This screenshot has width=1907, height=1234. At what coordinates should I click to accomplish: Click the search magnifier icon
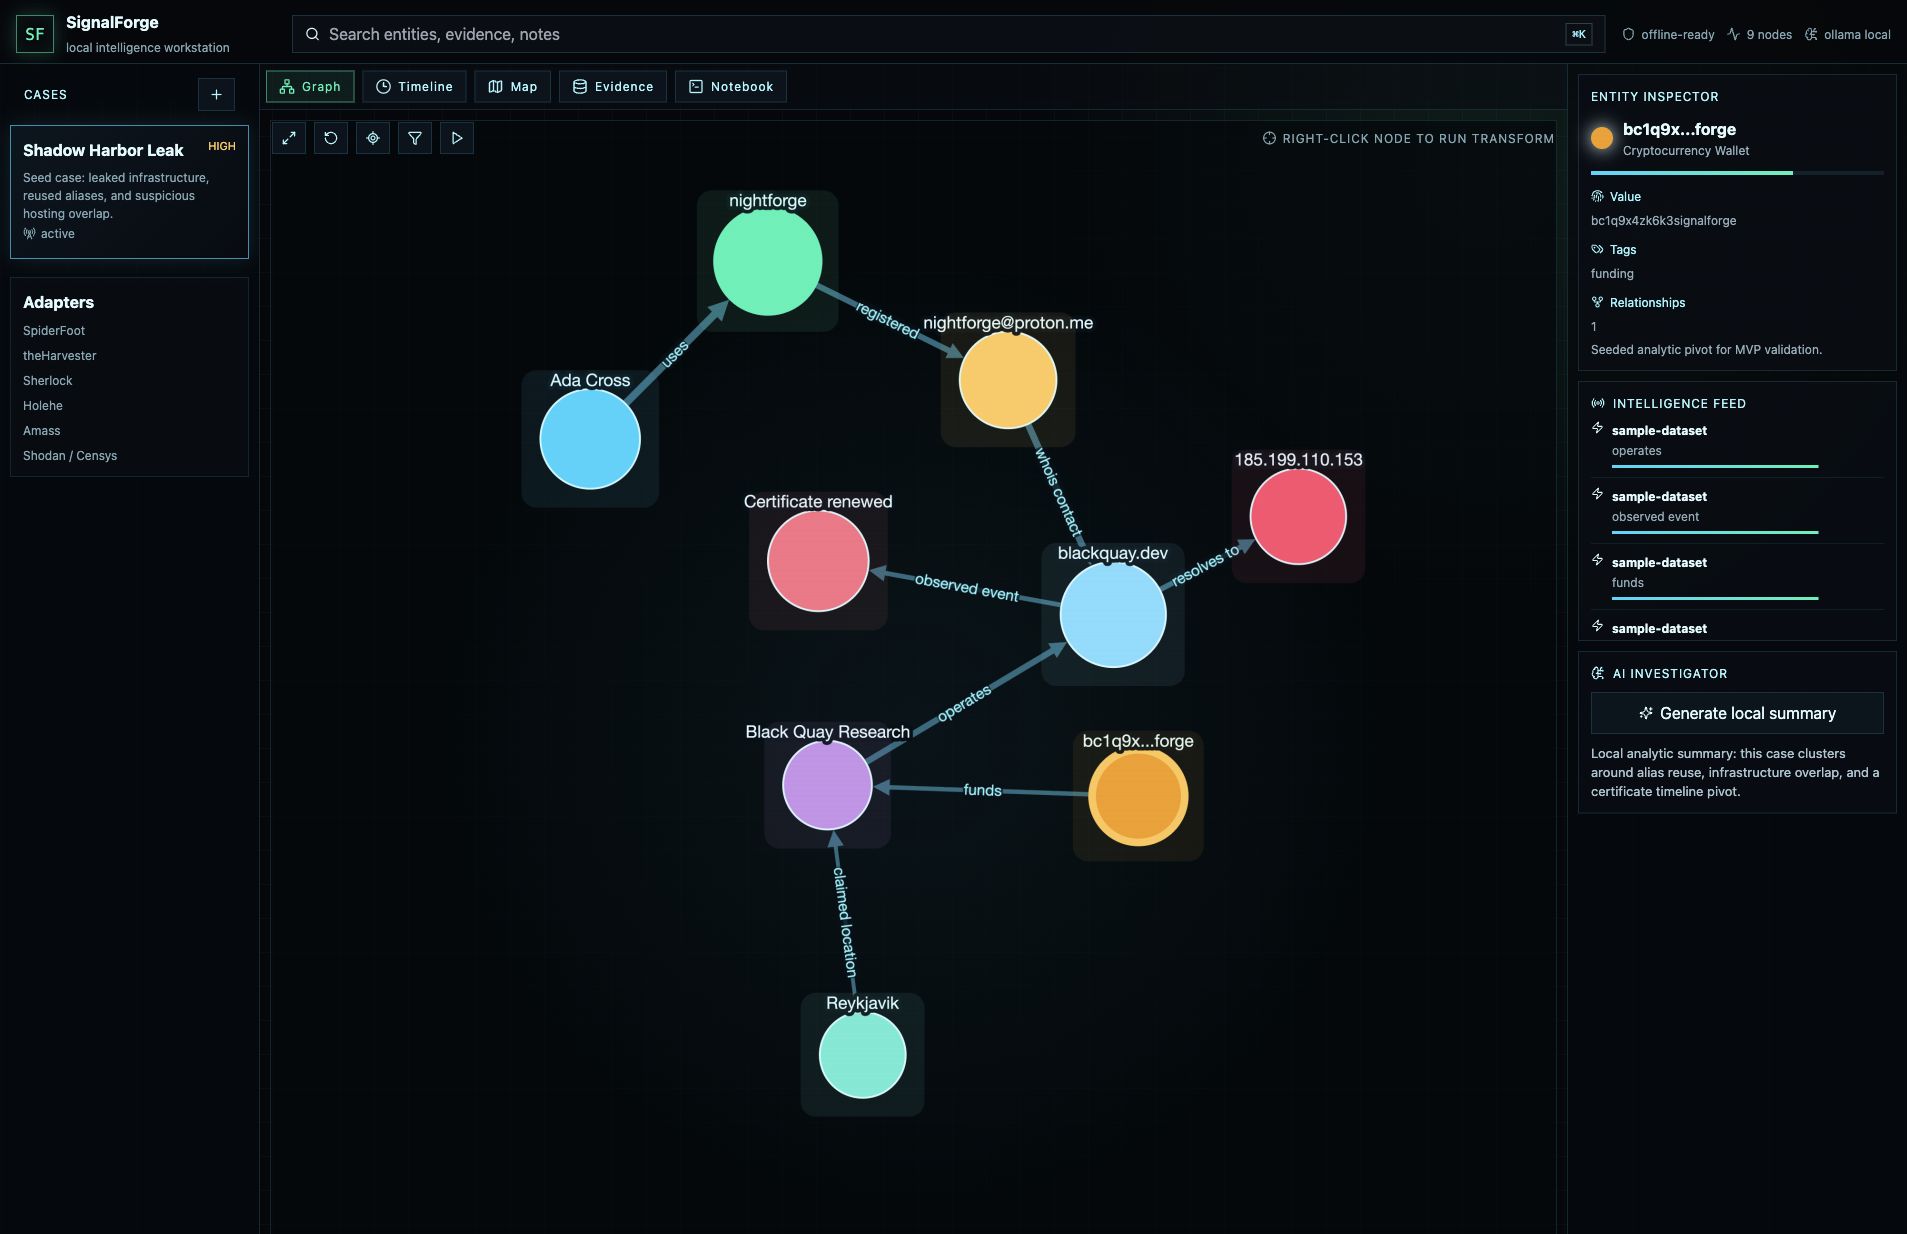click(313, 34)
